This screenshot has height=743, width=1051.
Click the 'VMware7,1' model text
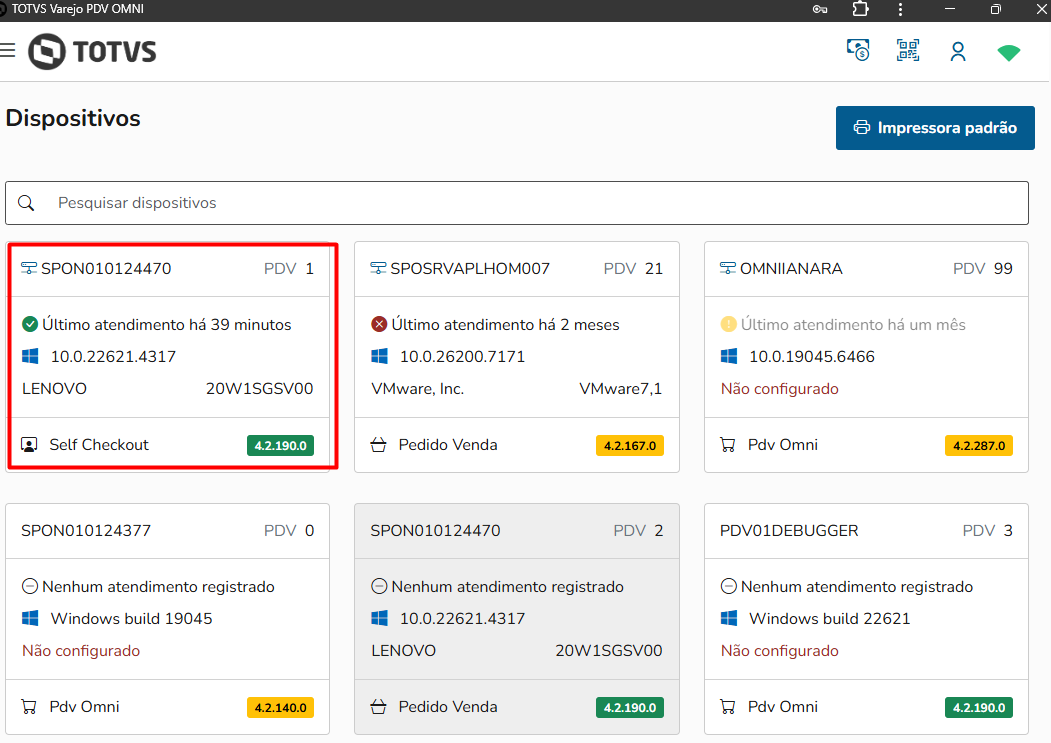click(621, 389)
